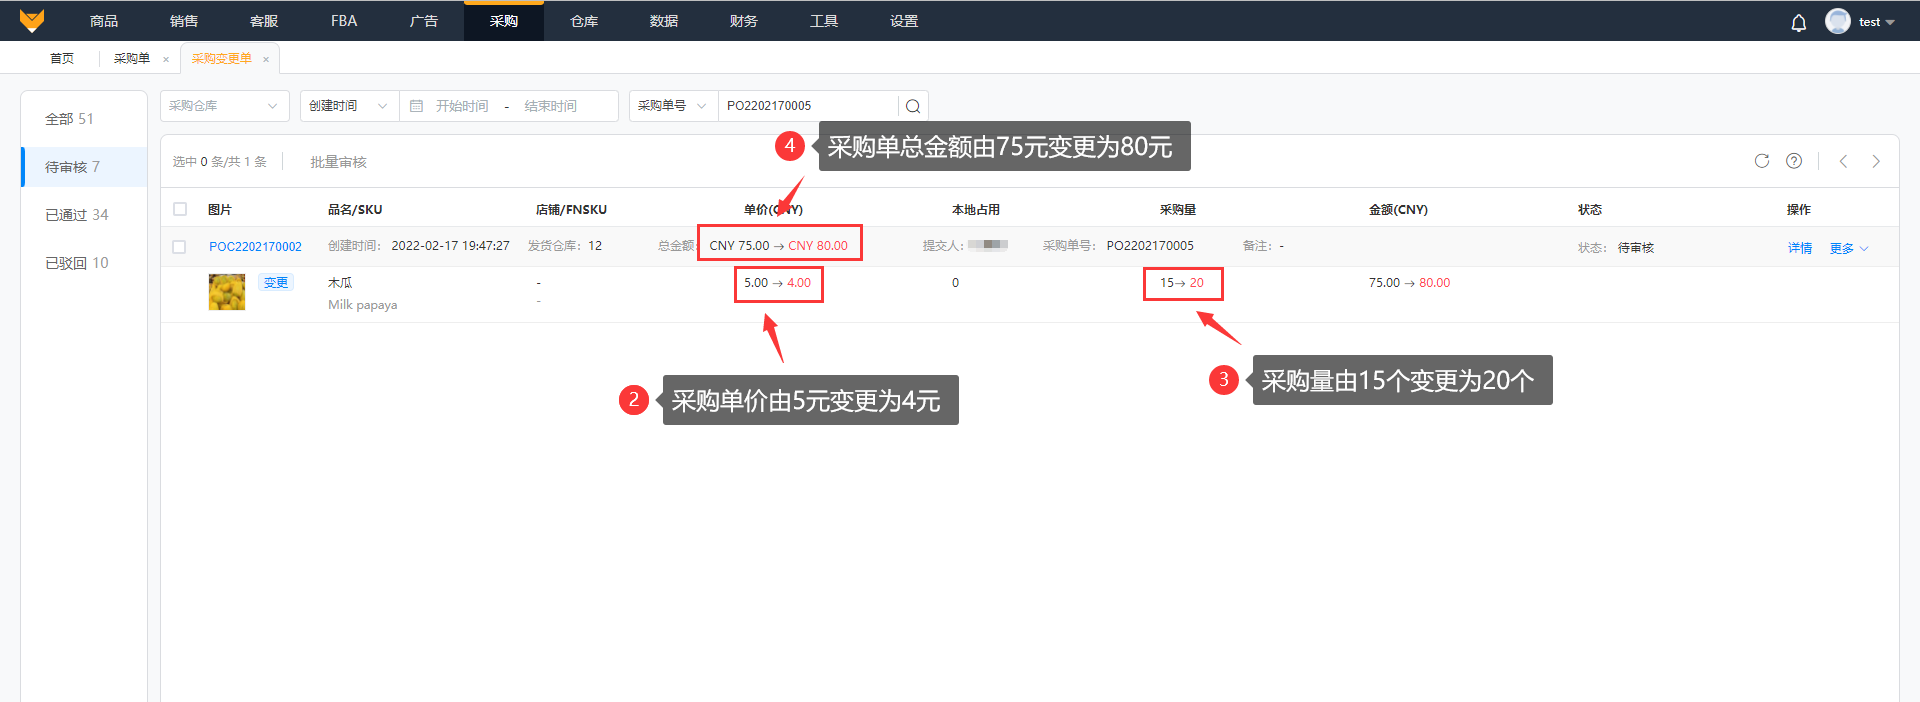Open the 销售 menu
The image size is (1920, 702).
click(184, 21)
